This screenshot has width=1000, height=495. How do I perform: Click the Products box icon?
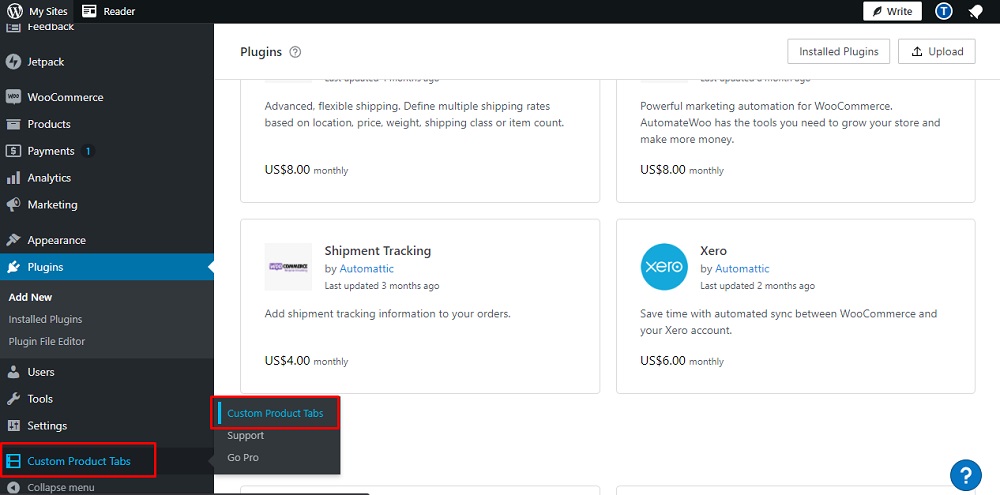click(13, 124)
